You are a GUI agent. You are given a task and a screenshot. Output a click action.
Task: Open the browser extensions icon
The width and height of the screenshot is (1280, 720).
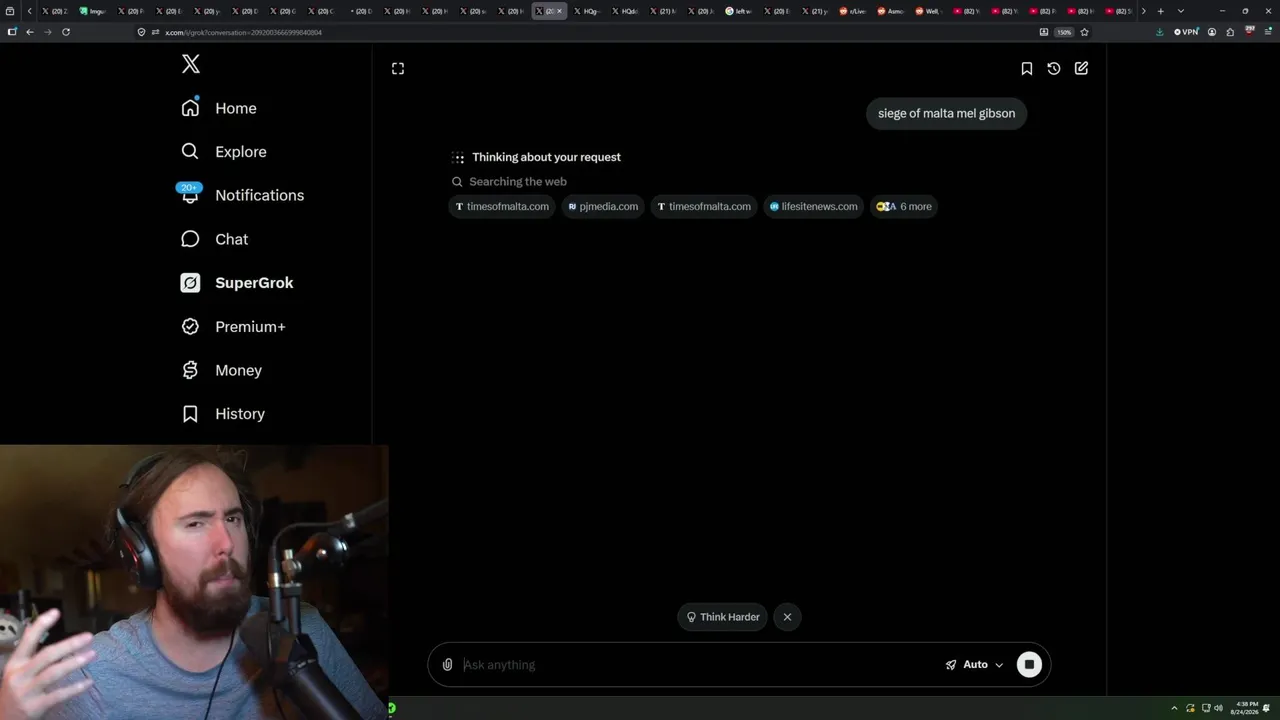pos(1230,32)
